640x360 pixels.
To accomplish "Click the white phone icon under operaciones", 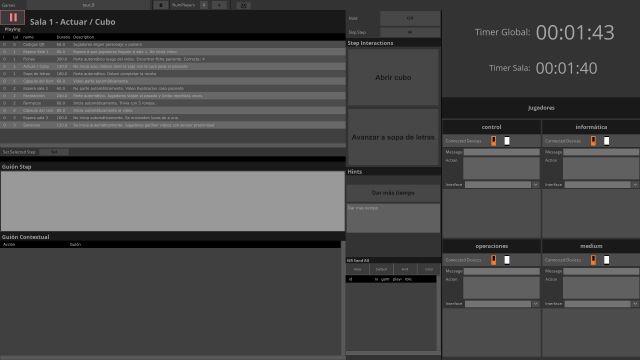I will point(507,260).
